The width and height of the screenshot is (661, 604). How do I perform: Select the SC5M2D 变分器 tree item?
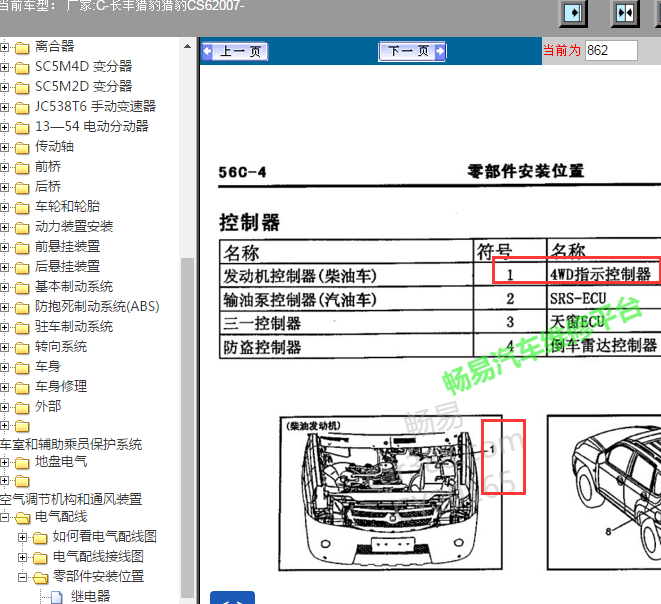83,86
